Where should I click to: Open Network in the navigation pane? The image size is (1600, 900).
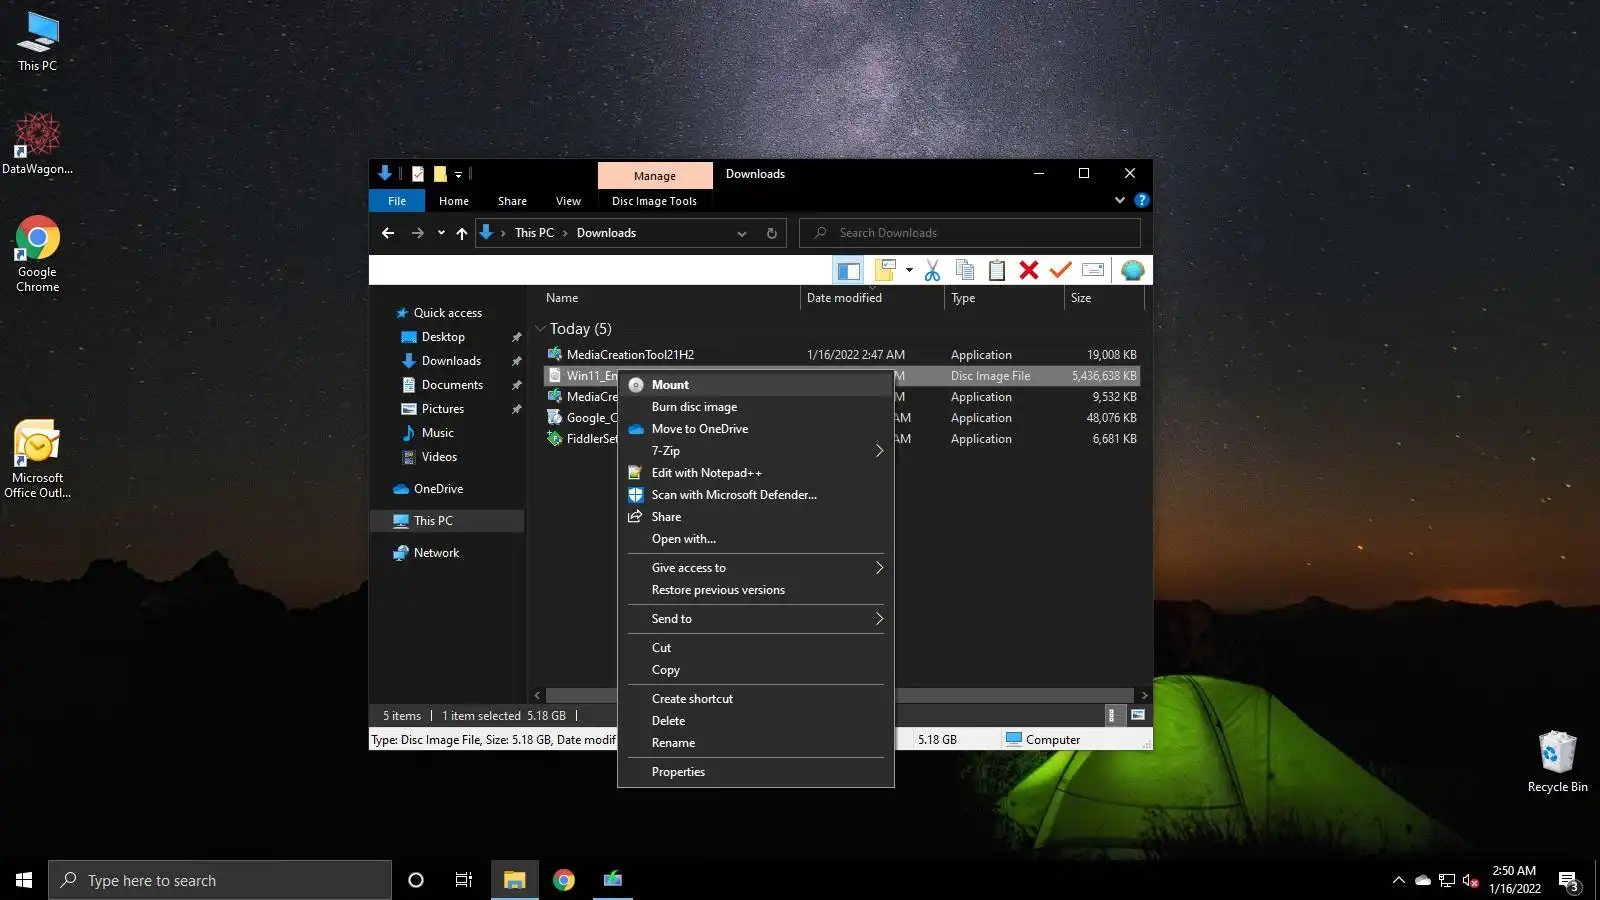coord(436,553)
